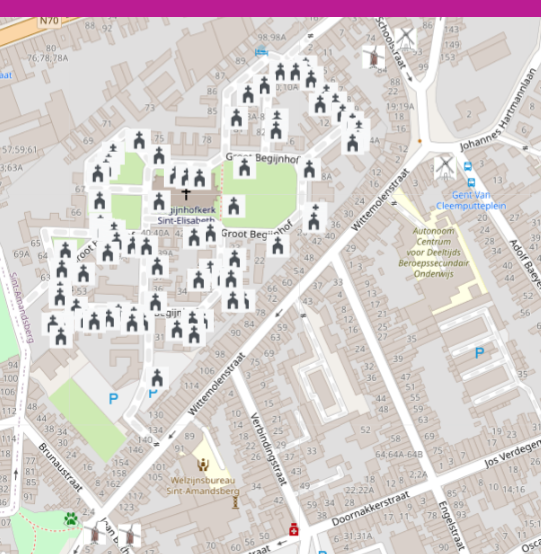This screenshot has height=554, width=541.
Task: Select the brown windmill marker near Schoolstraat
Action: (x=374, y=57)
